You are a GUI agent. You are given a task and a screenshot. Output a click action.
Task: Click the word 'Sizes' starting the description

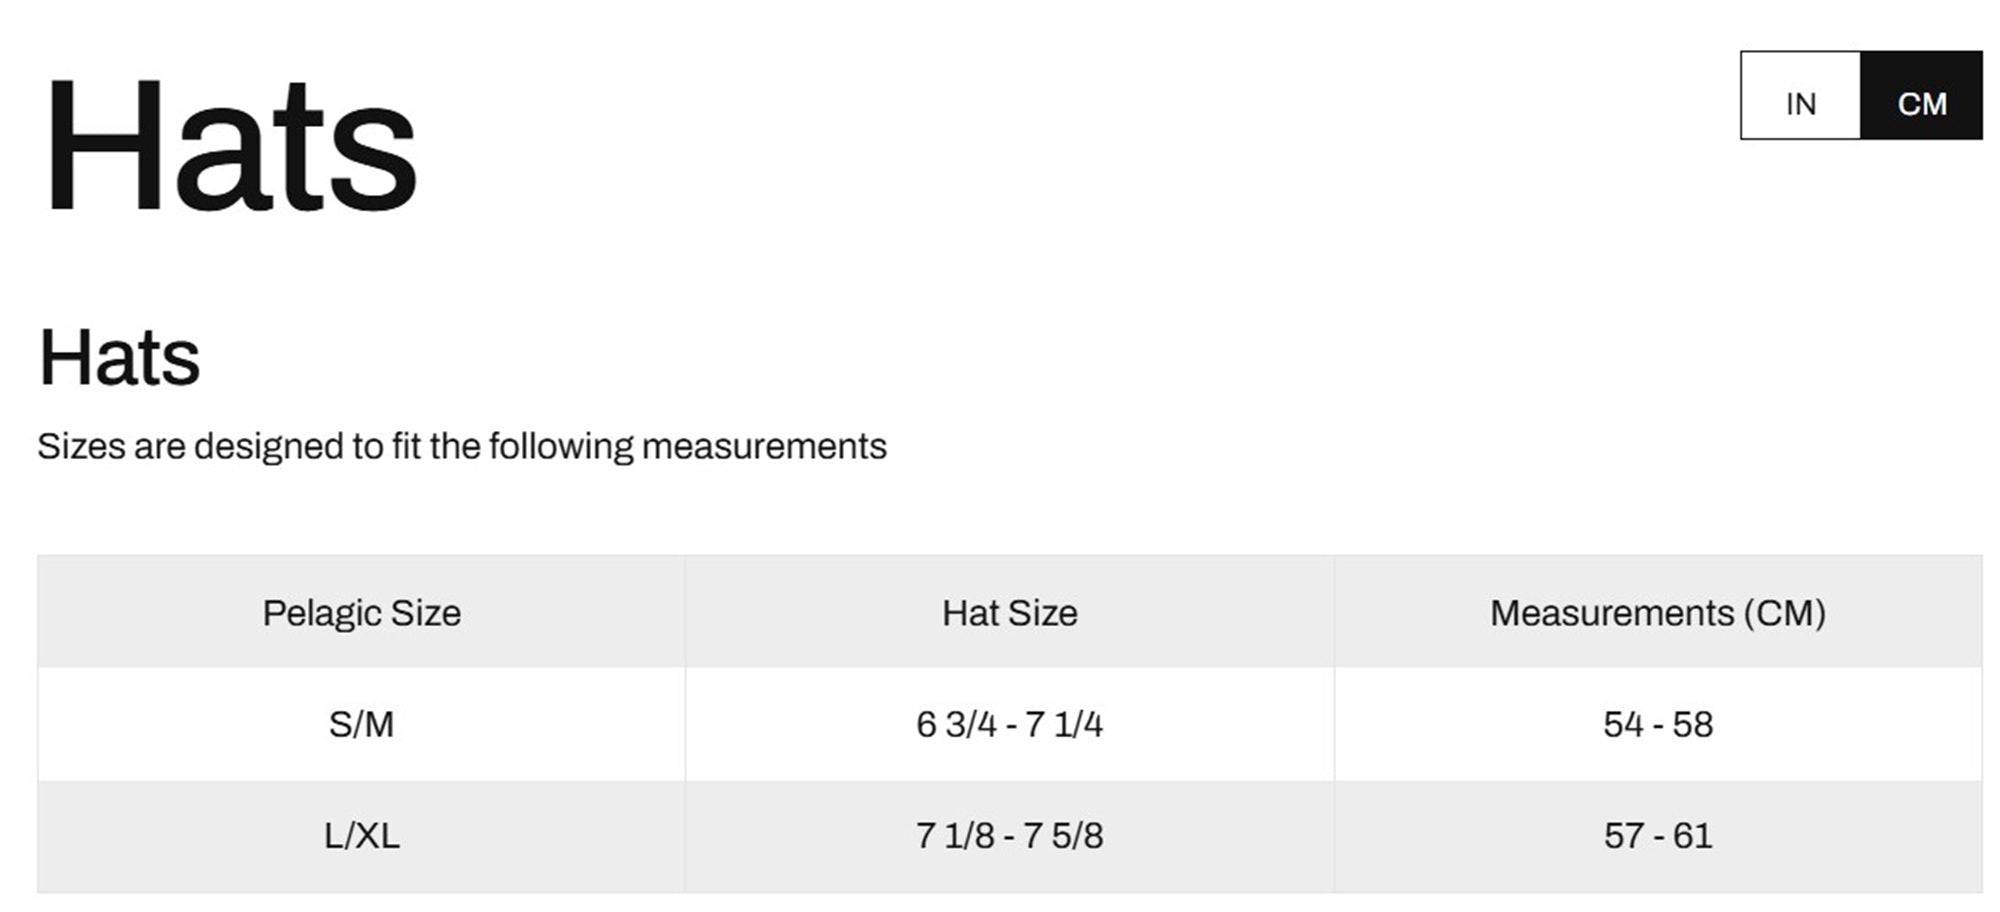pyautogui.click(x=81, y=447)
